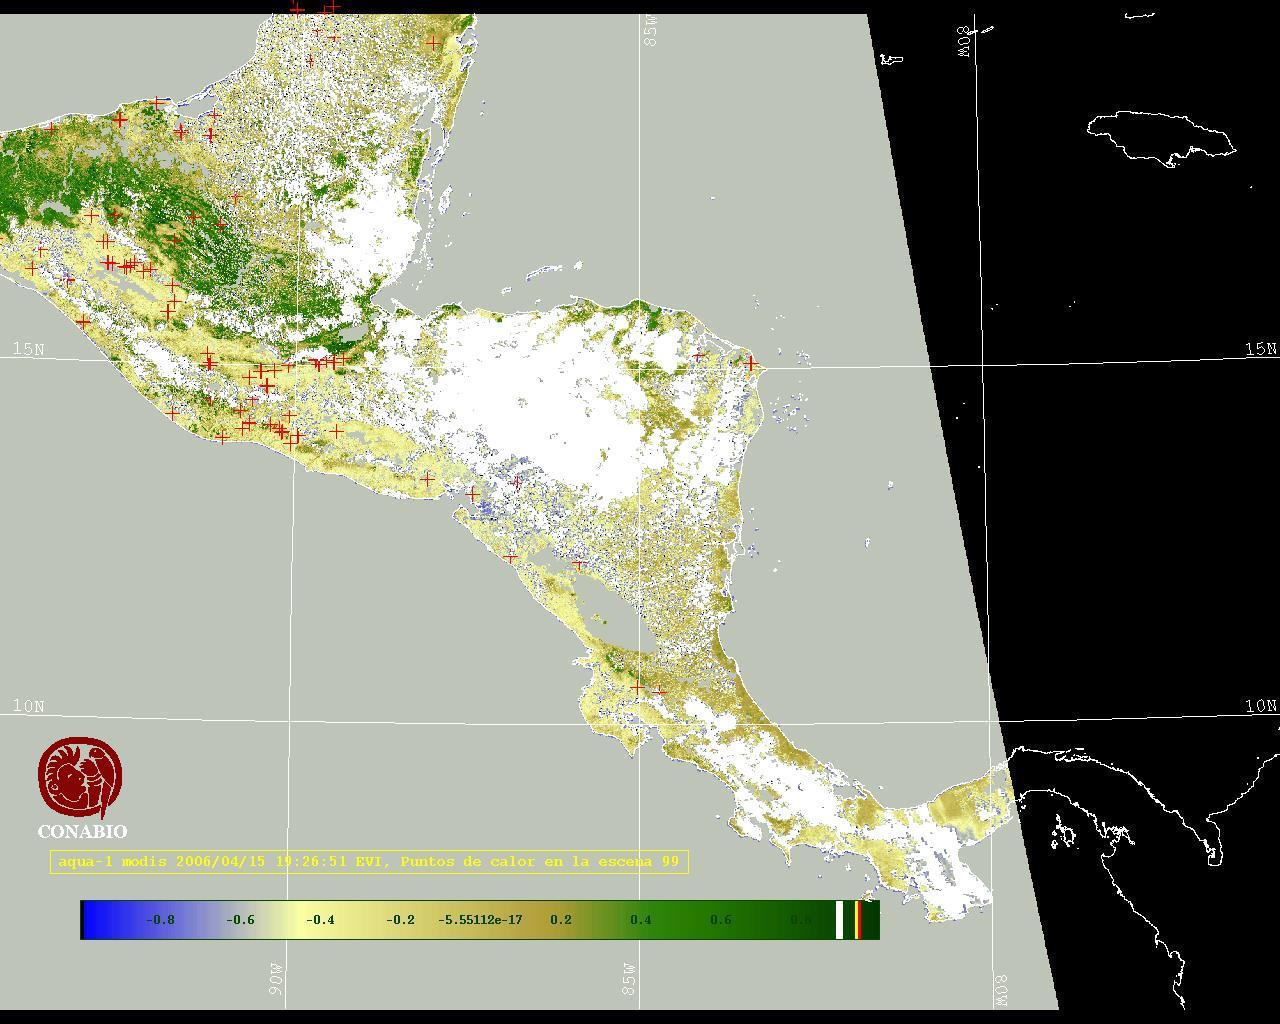1280x1024 pixels.
Task: Click the white Jamaica island outline
Action: pos(1160,137)
